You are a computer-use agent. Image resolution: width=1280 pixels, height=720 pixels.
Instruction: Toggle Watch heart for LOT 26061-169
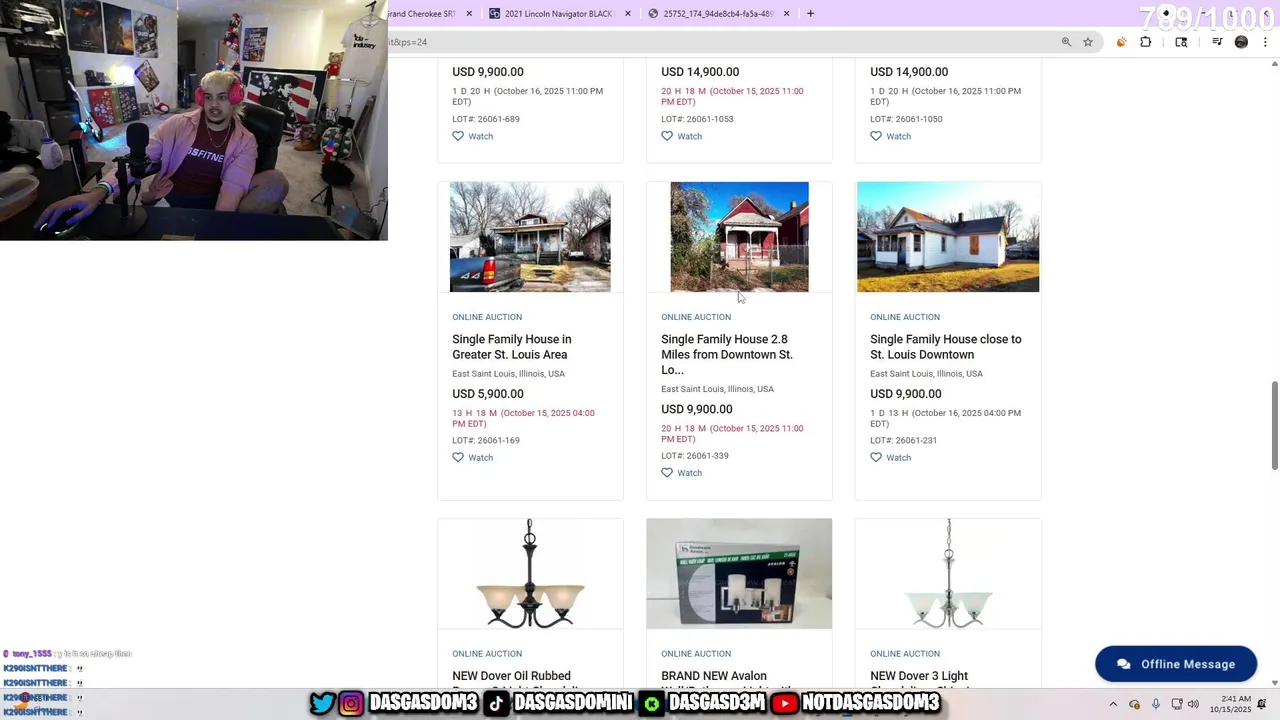(x=458, y=457)
